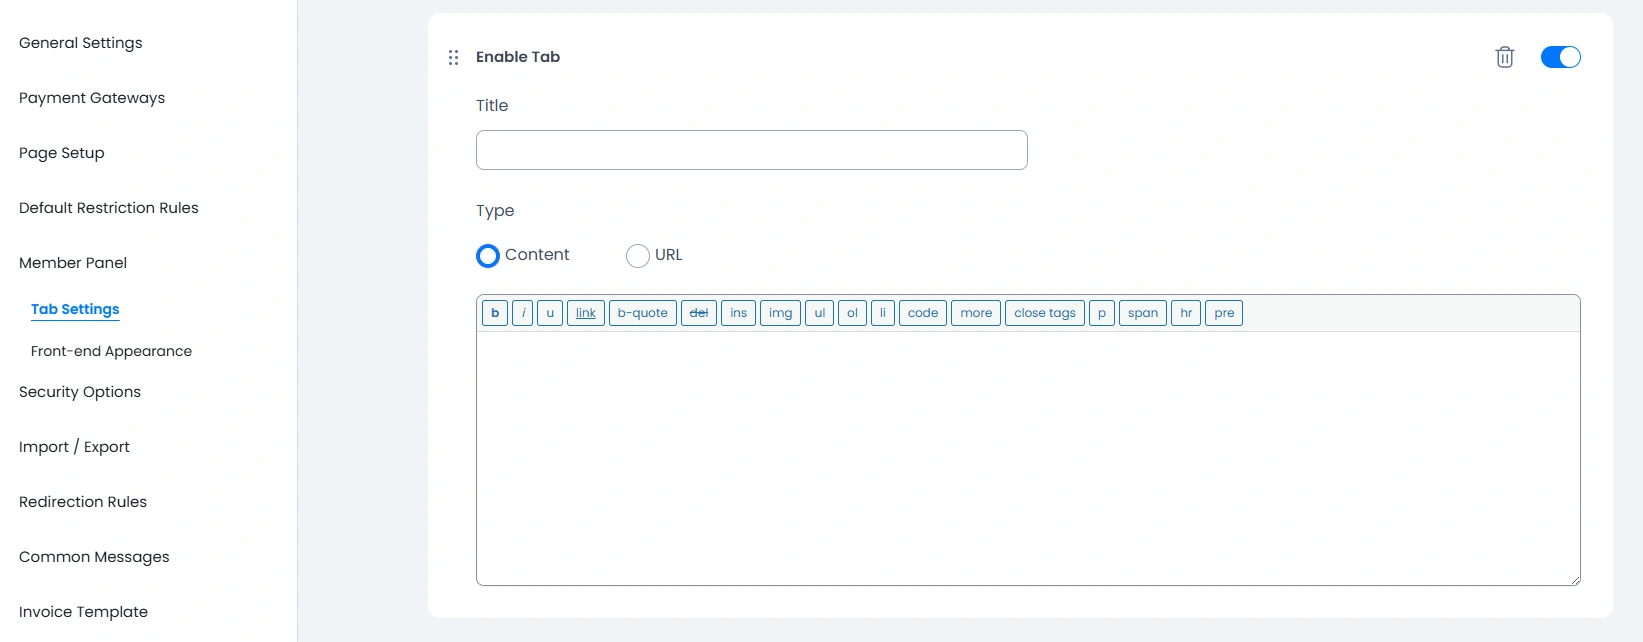
Task: Open Tab Settings in the sidebar
Action: (74, 309)
